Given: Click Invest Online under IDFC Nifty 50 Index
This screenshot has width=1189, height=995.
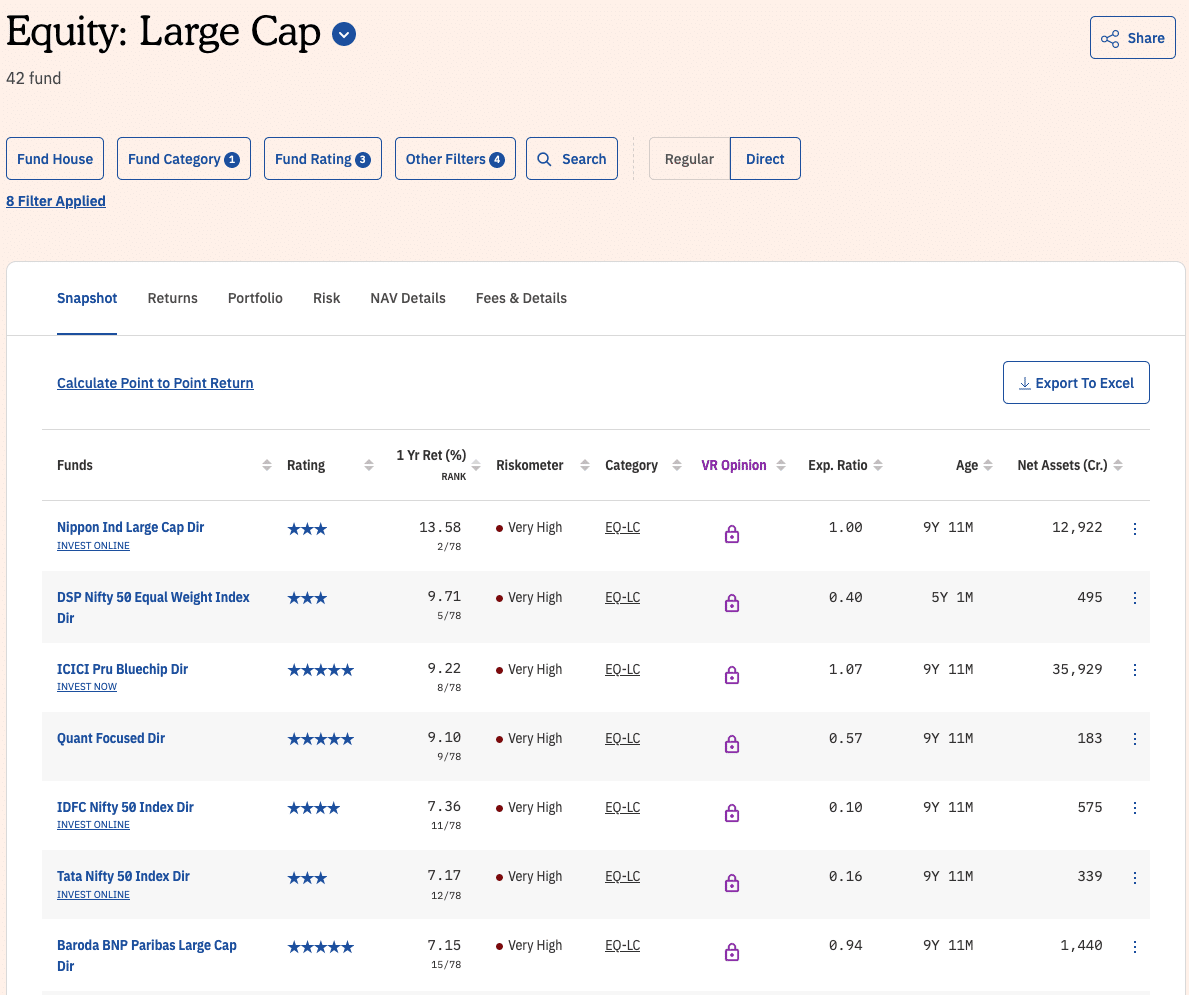Looking at the screenshot, I should (93, 824).
